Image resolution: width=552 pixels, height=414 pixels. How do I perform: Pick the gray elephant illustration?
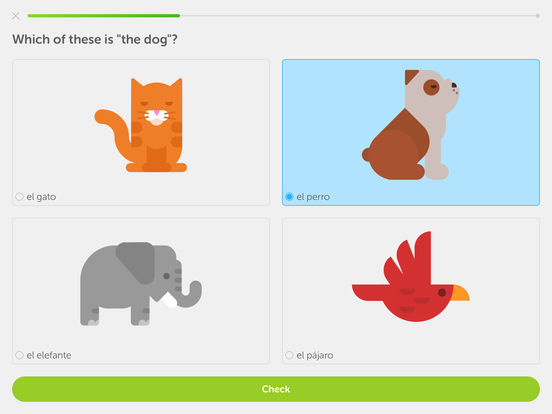(x=141, y=283)
